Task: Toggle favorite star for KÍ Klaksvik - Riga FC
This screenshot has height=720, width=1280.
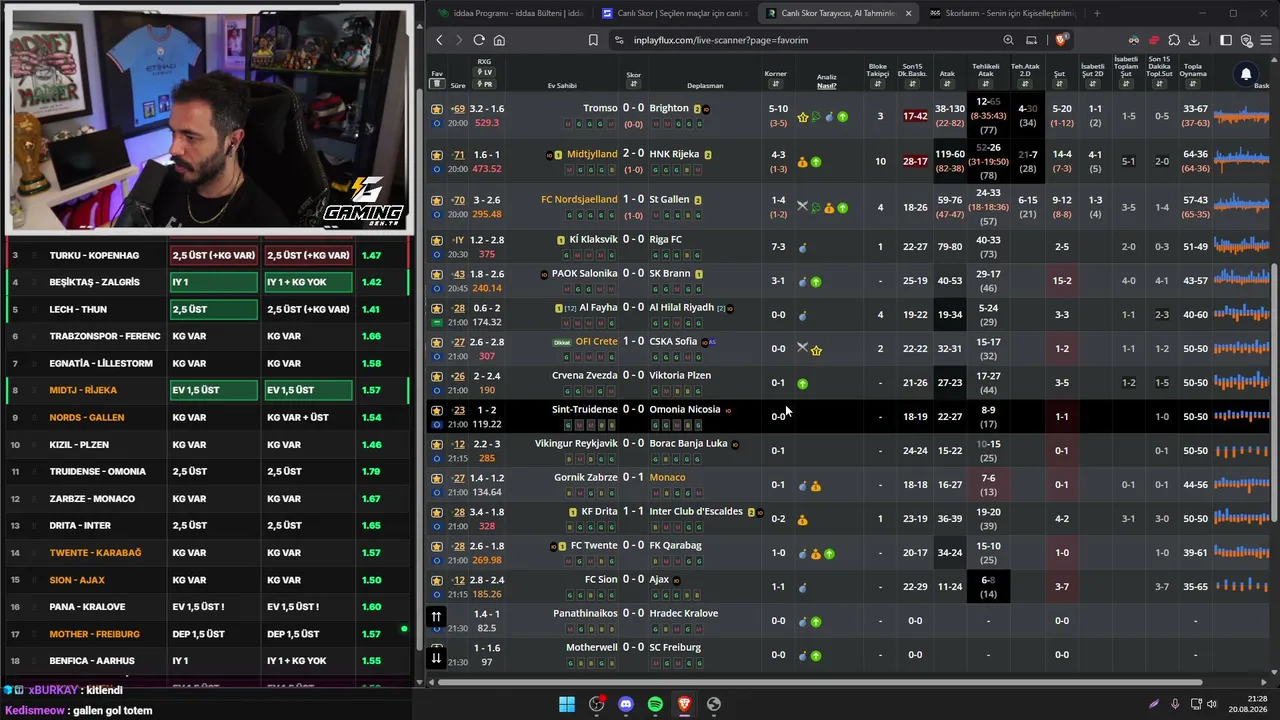Action: coord(437,240)
